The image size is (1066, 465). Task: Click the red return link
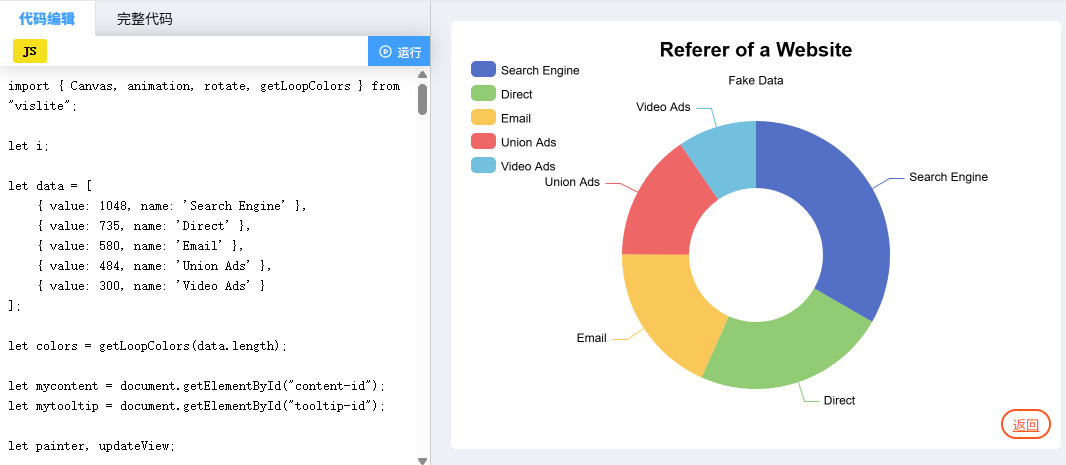[1025, 425]
